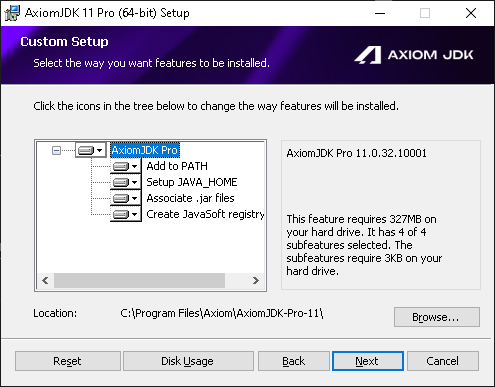The height and width of the screenshot is (387, 495).
Task: Click the Axiom JDK logo in the banner
Action: pos(414,55)
